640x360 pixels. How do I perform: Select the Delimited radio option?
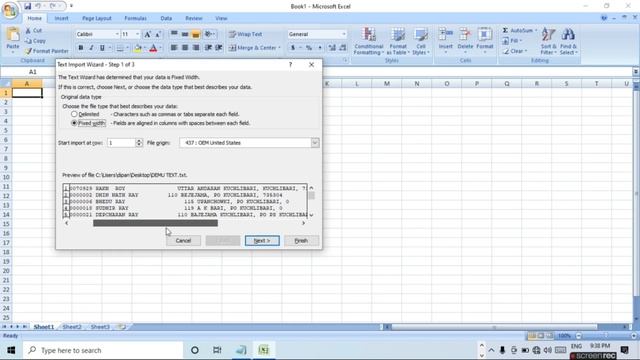click(74, 114)
